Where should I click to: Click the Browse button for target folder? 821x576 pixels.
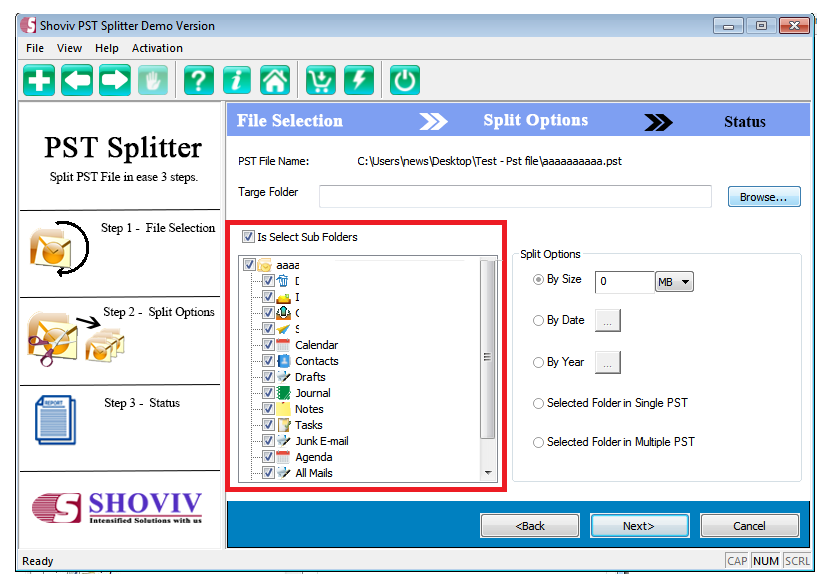click(763, 196)
